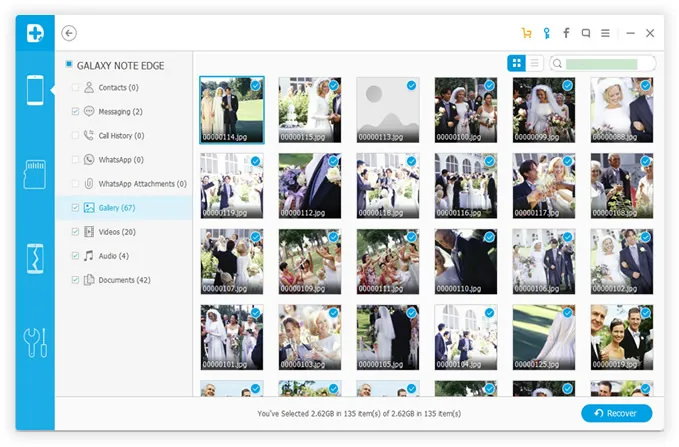Screen dimensions: 679x447
Task: Click the Recover button
Action: pyautogui.click(x=616, y=413)
